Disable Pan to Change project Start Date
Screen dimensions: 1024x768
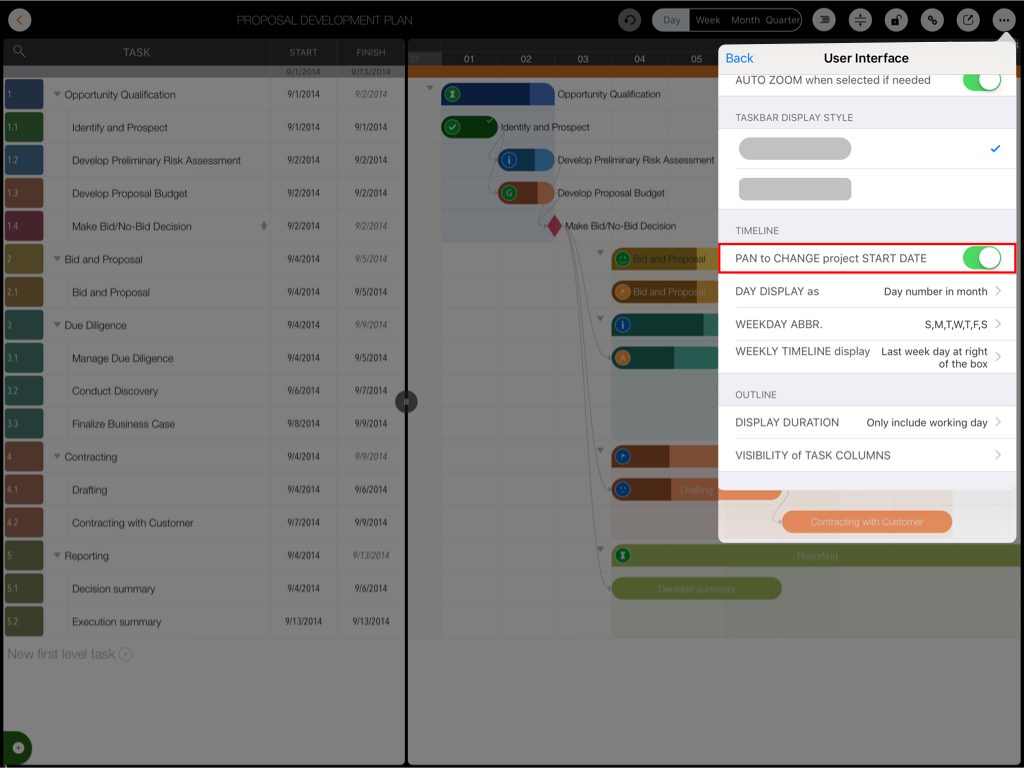pyautogui.click(x=981, y=258)
